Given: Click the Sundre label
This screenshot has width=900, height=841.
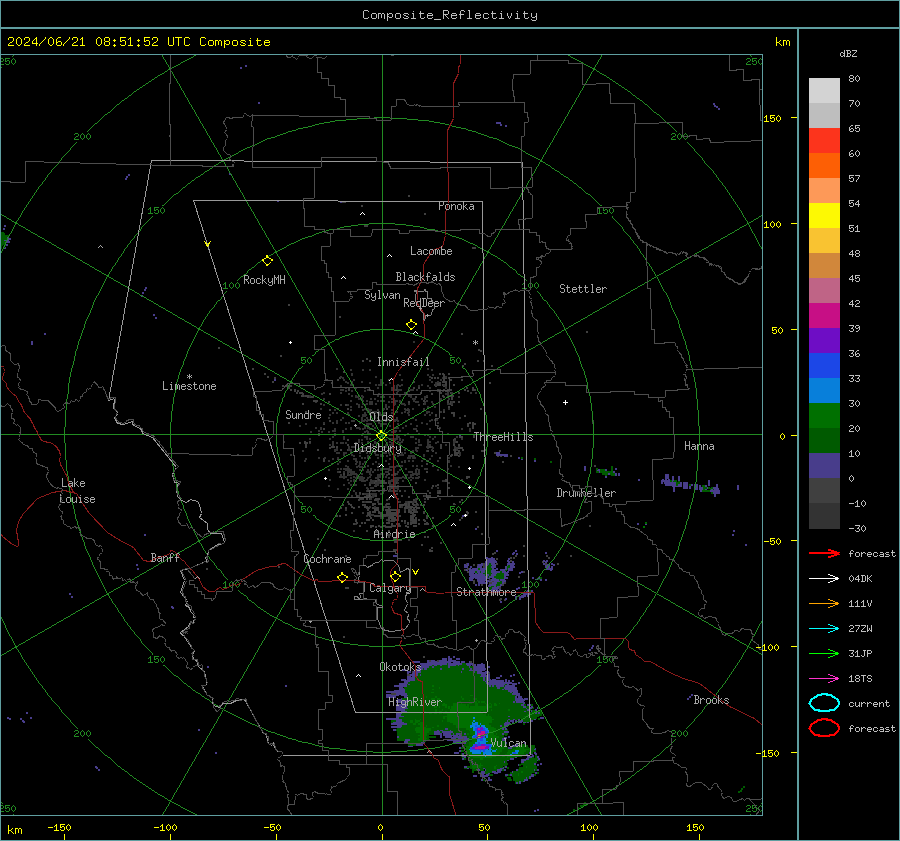Looking at the screenshot, I should [303, 414].
